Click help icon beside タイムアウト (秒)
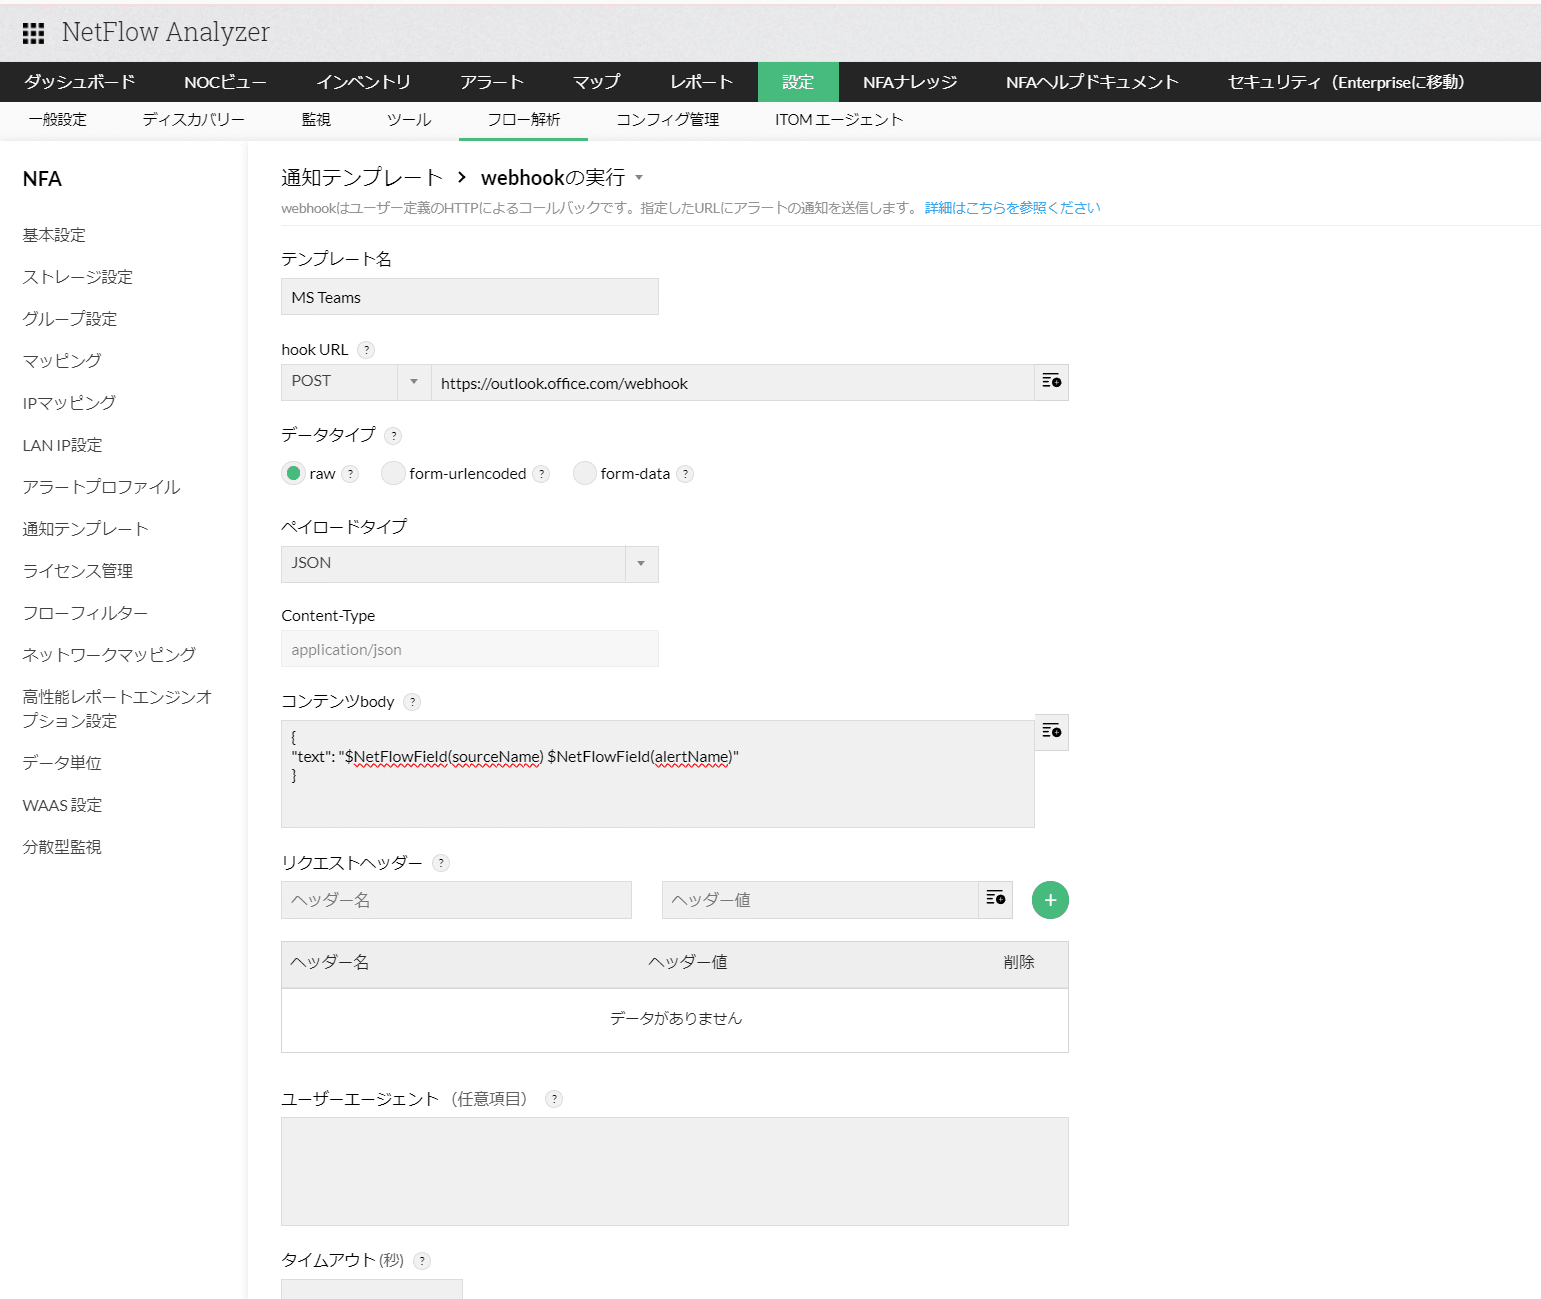1541x1299 pixels. point(422,1261)
